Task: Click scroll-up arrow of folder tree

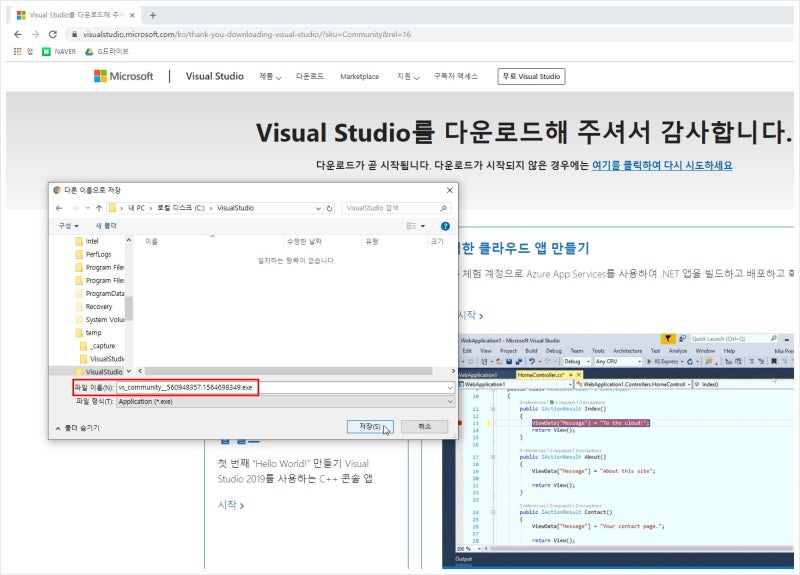Action: 129,240
